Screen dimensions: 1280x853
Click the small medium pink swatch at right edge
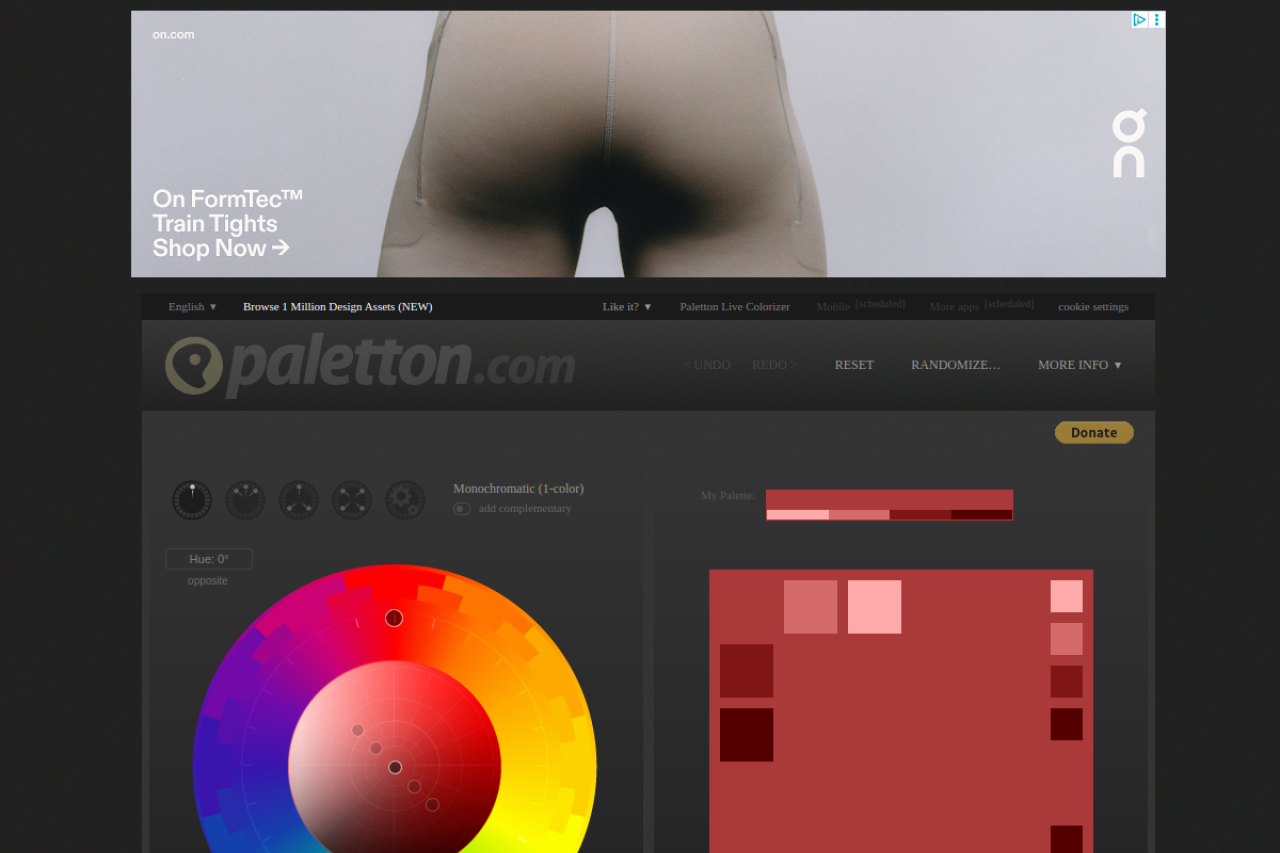pyautogui.click(x=1066, y=639)
